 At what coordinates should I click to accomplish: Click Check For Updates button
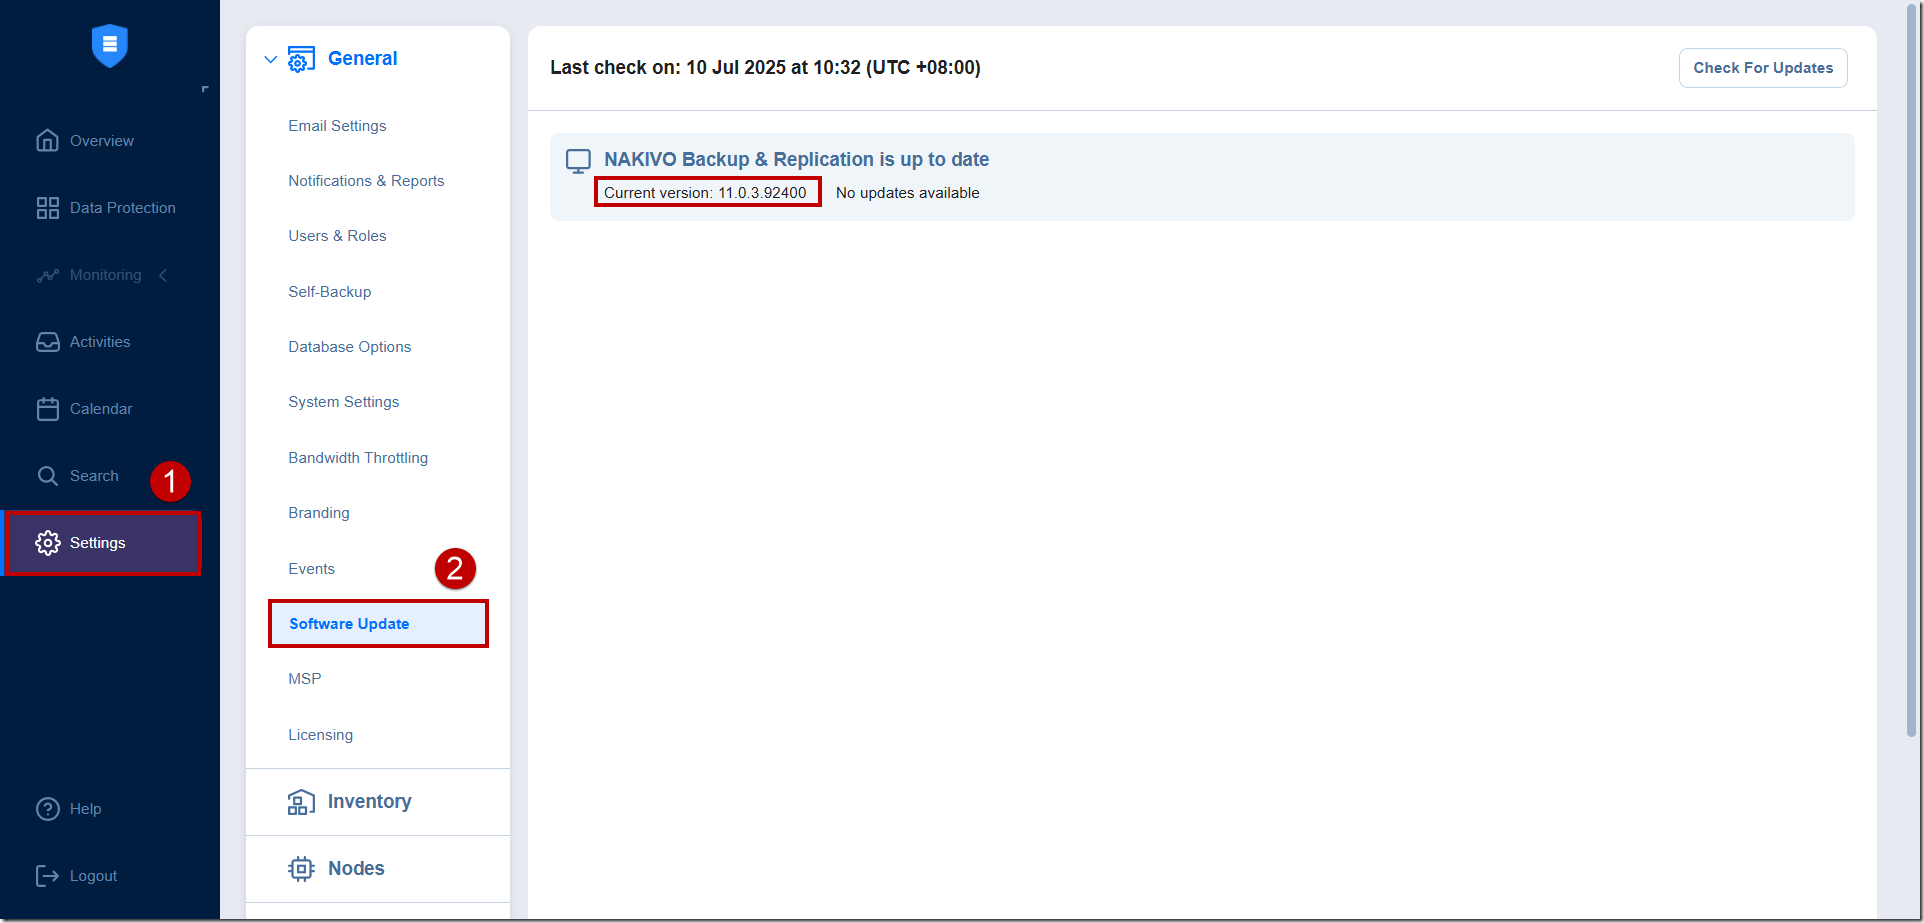(x=1763, y=68)
